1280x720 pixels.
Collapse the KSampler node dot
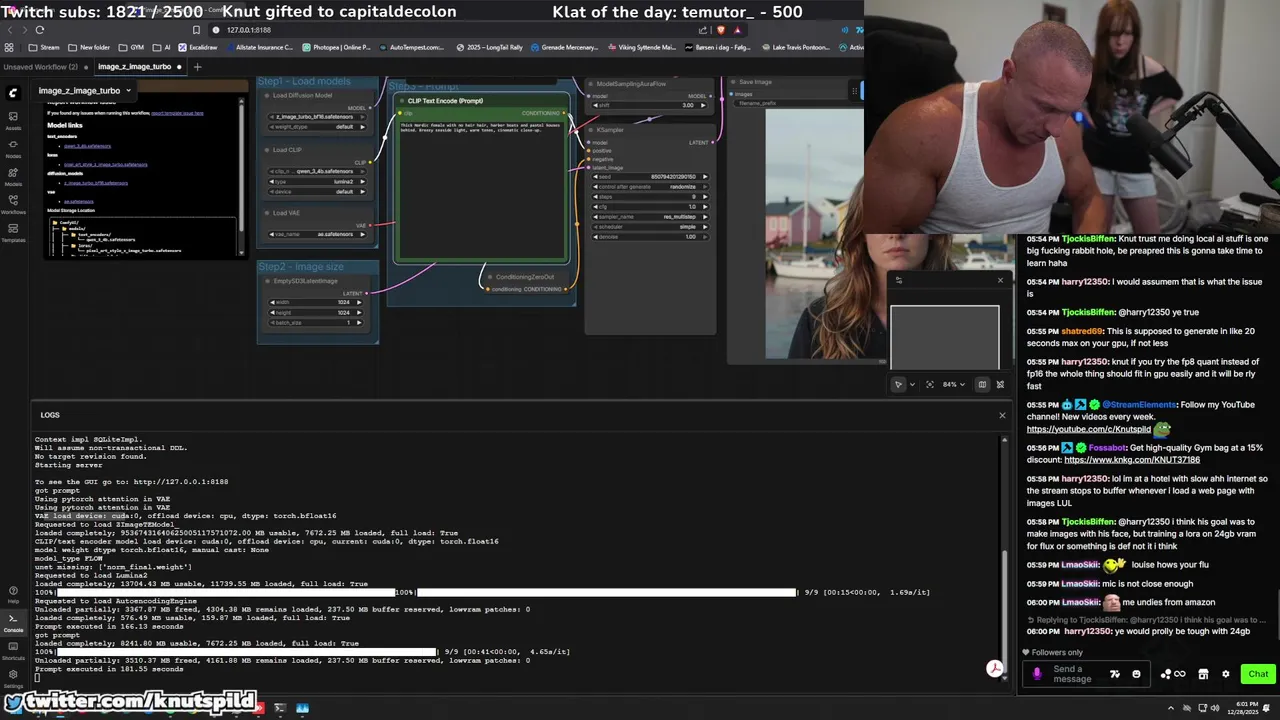pos(592,130)
